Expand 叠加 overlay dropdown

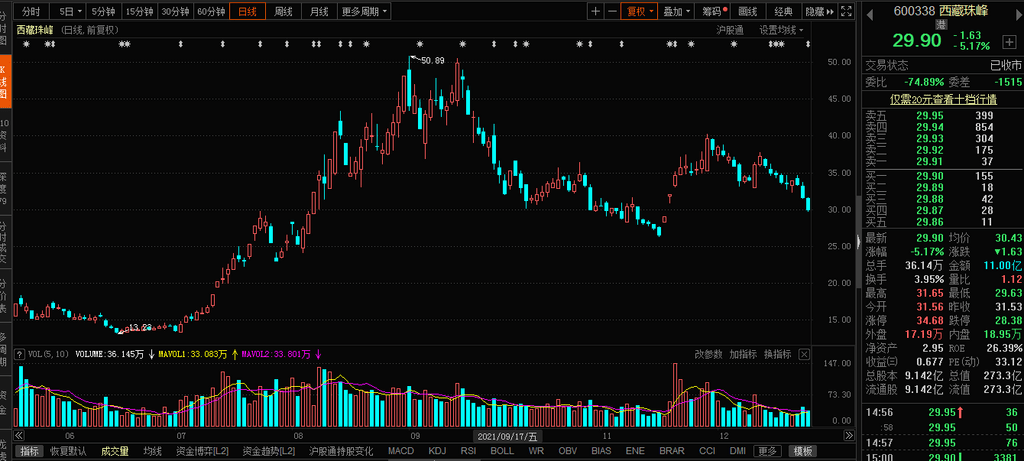point(676,11)
